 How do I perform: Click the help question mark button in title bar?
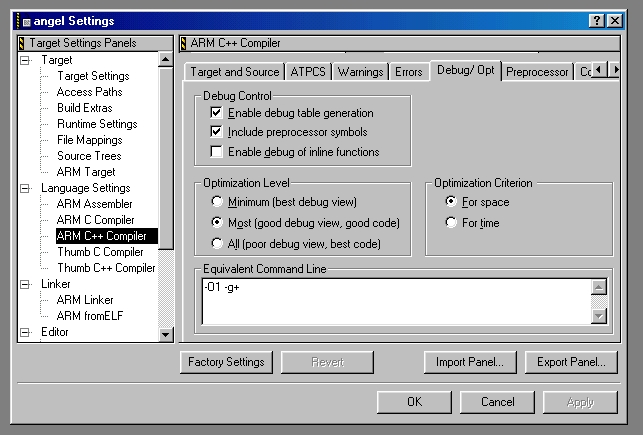click(x=597, y=20)
